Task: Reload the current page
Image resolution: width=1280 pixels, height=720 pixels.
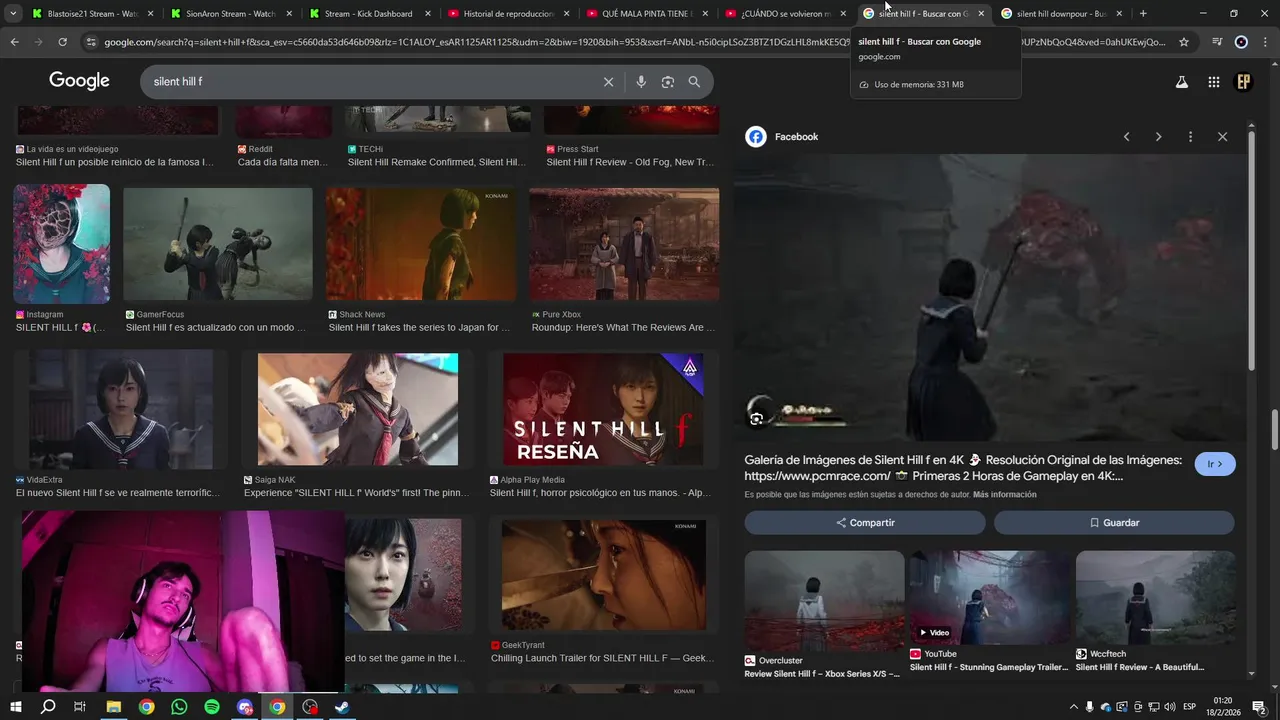Action: pos(62,42)
